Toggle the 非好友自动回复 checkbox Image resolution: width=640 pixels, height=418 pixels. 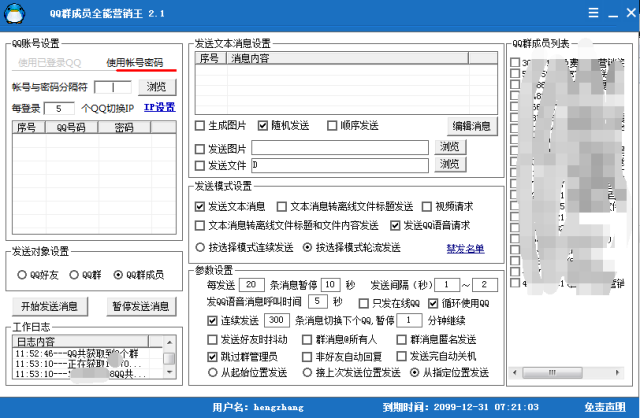tap(307, 357)
